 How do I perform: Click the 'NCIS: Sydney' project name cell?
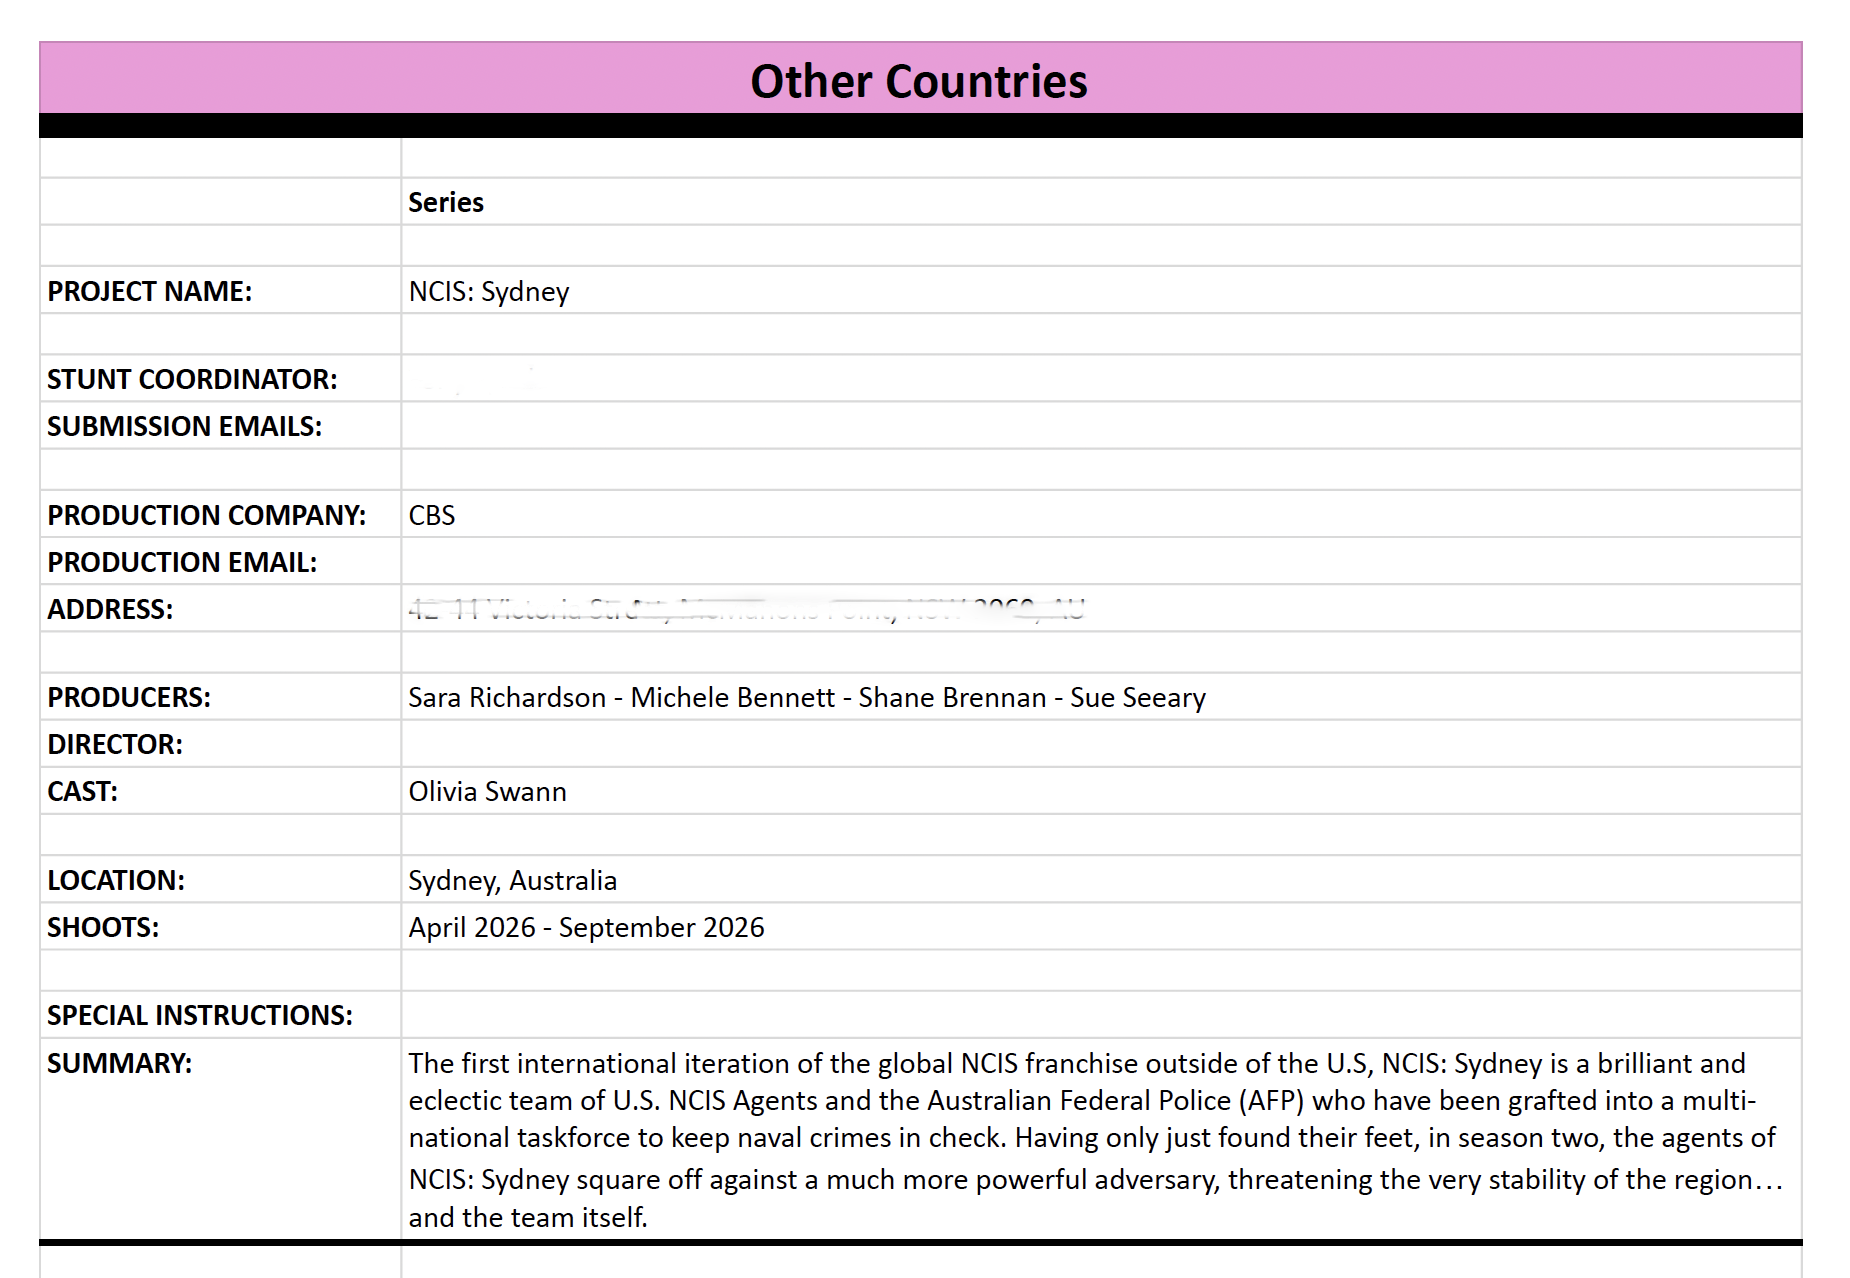tap(1101, 291)
